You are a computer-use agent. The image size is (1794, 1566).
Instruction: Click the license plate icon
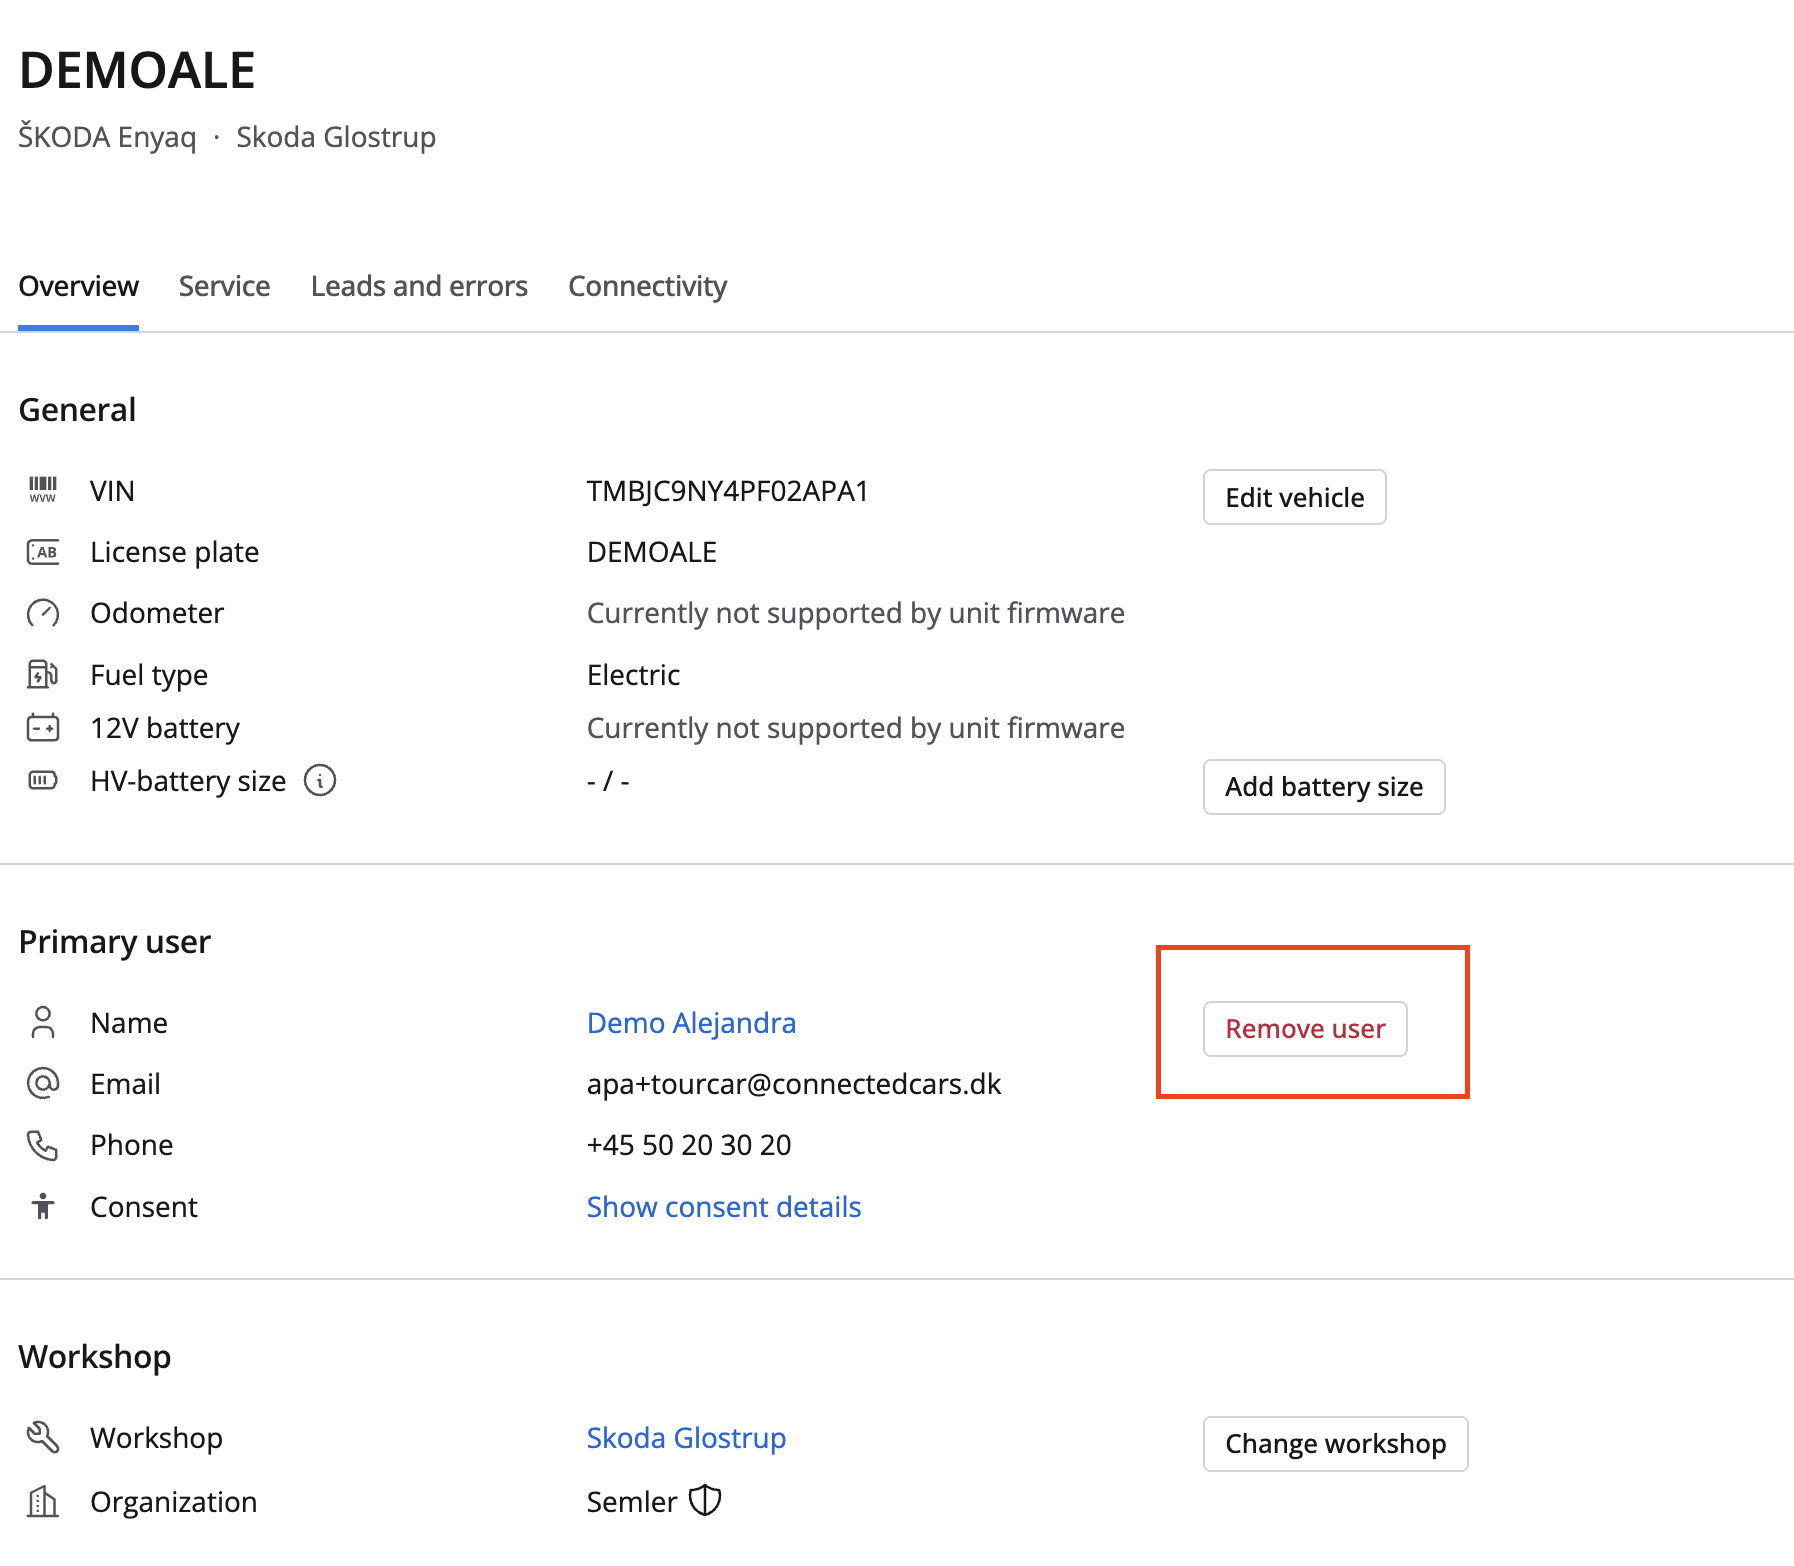(x=42, y=552)
